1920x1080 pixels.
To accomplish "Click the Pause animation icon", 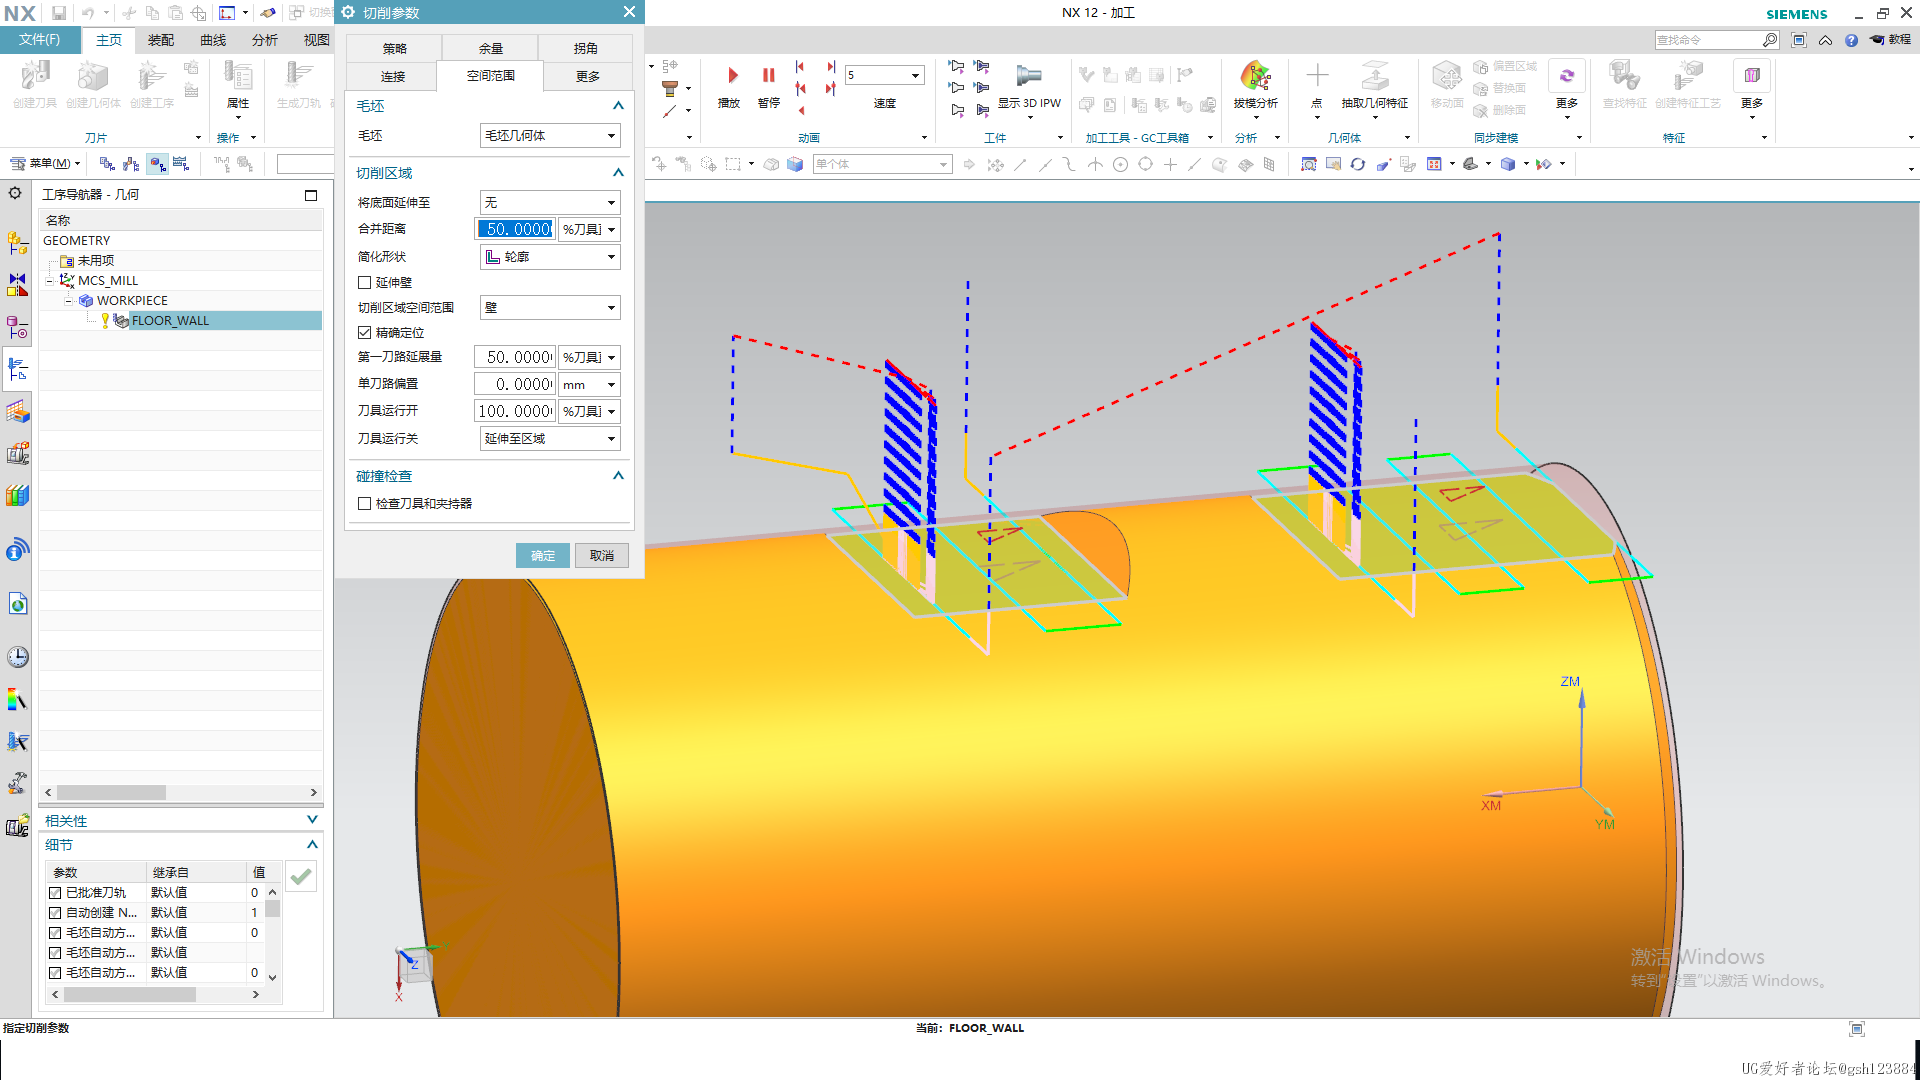I will 768,76.
